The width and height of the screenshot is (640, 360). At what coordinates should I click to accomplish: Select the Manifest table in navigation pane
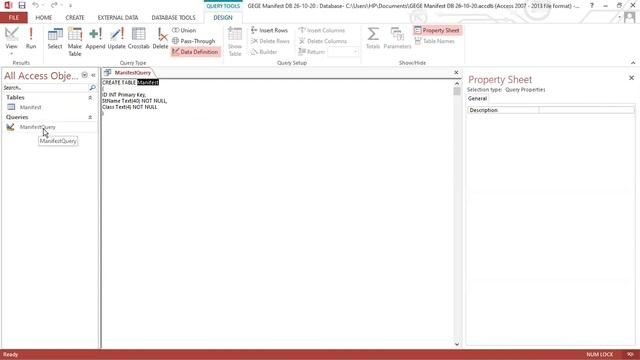coord(30,107)
